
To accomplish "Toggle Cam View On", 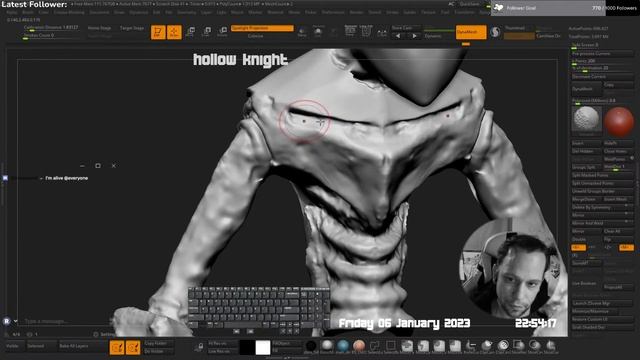I will click(548, 36).
